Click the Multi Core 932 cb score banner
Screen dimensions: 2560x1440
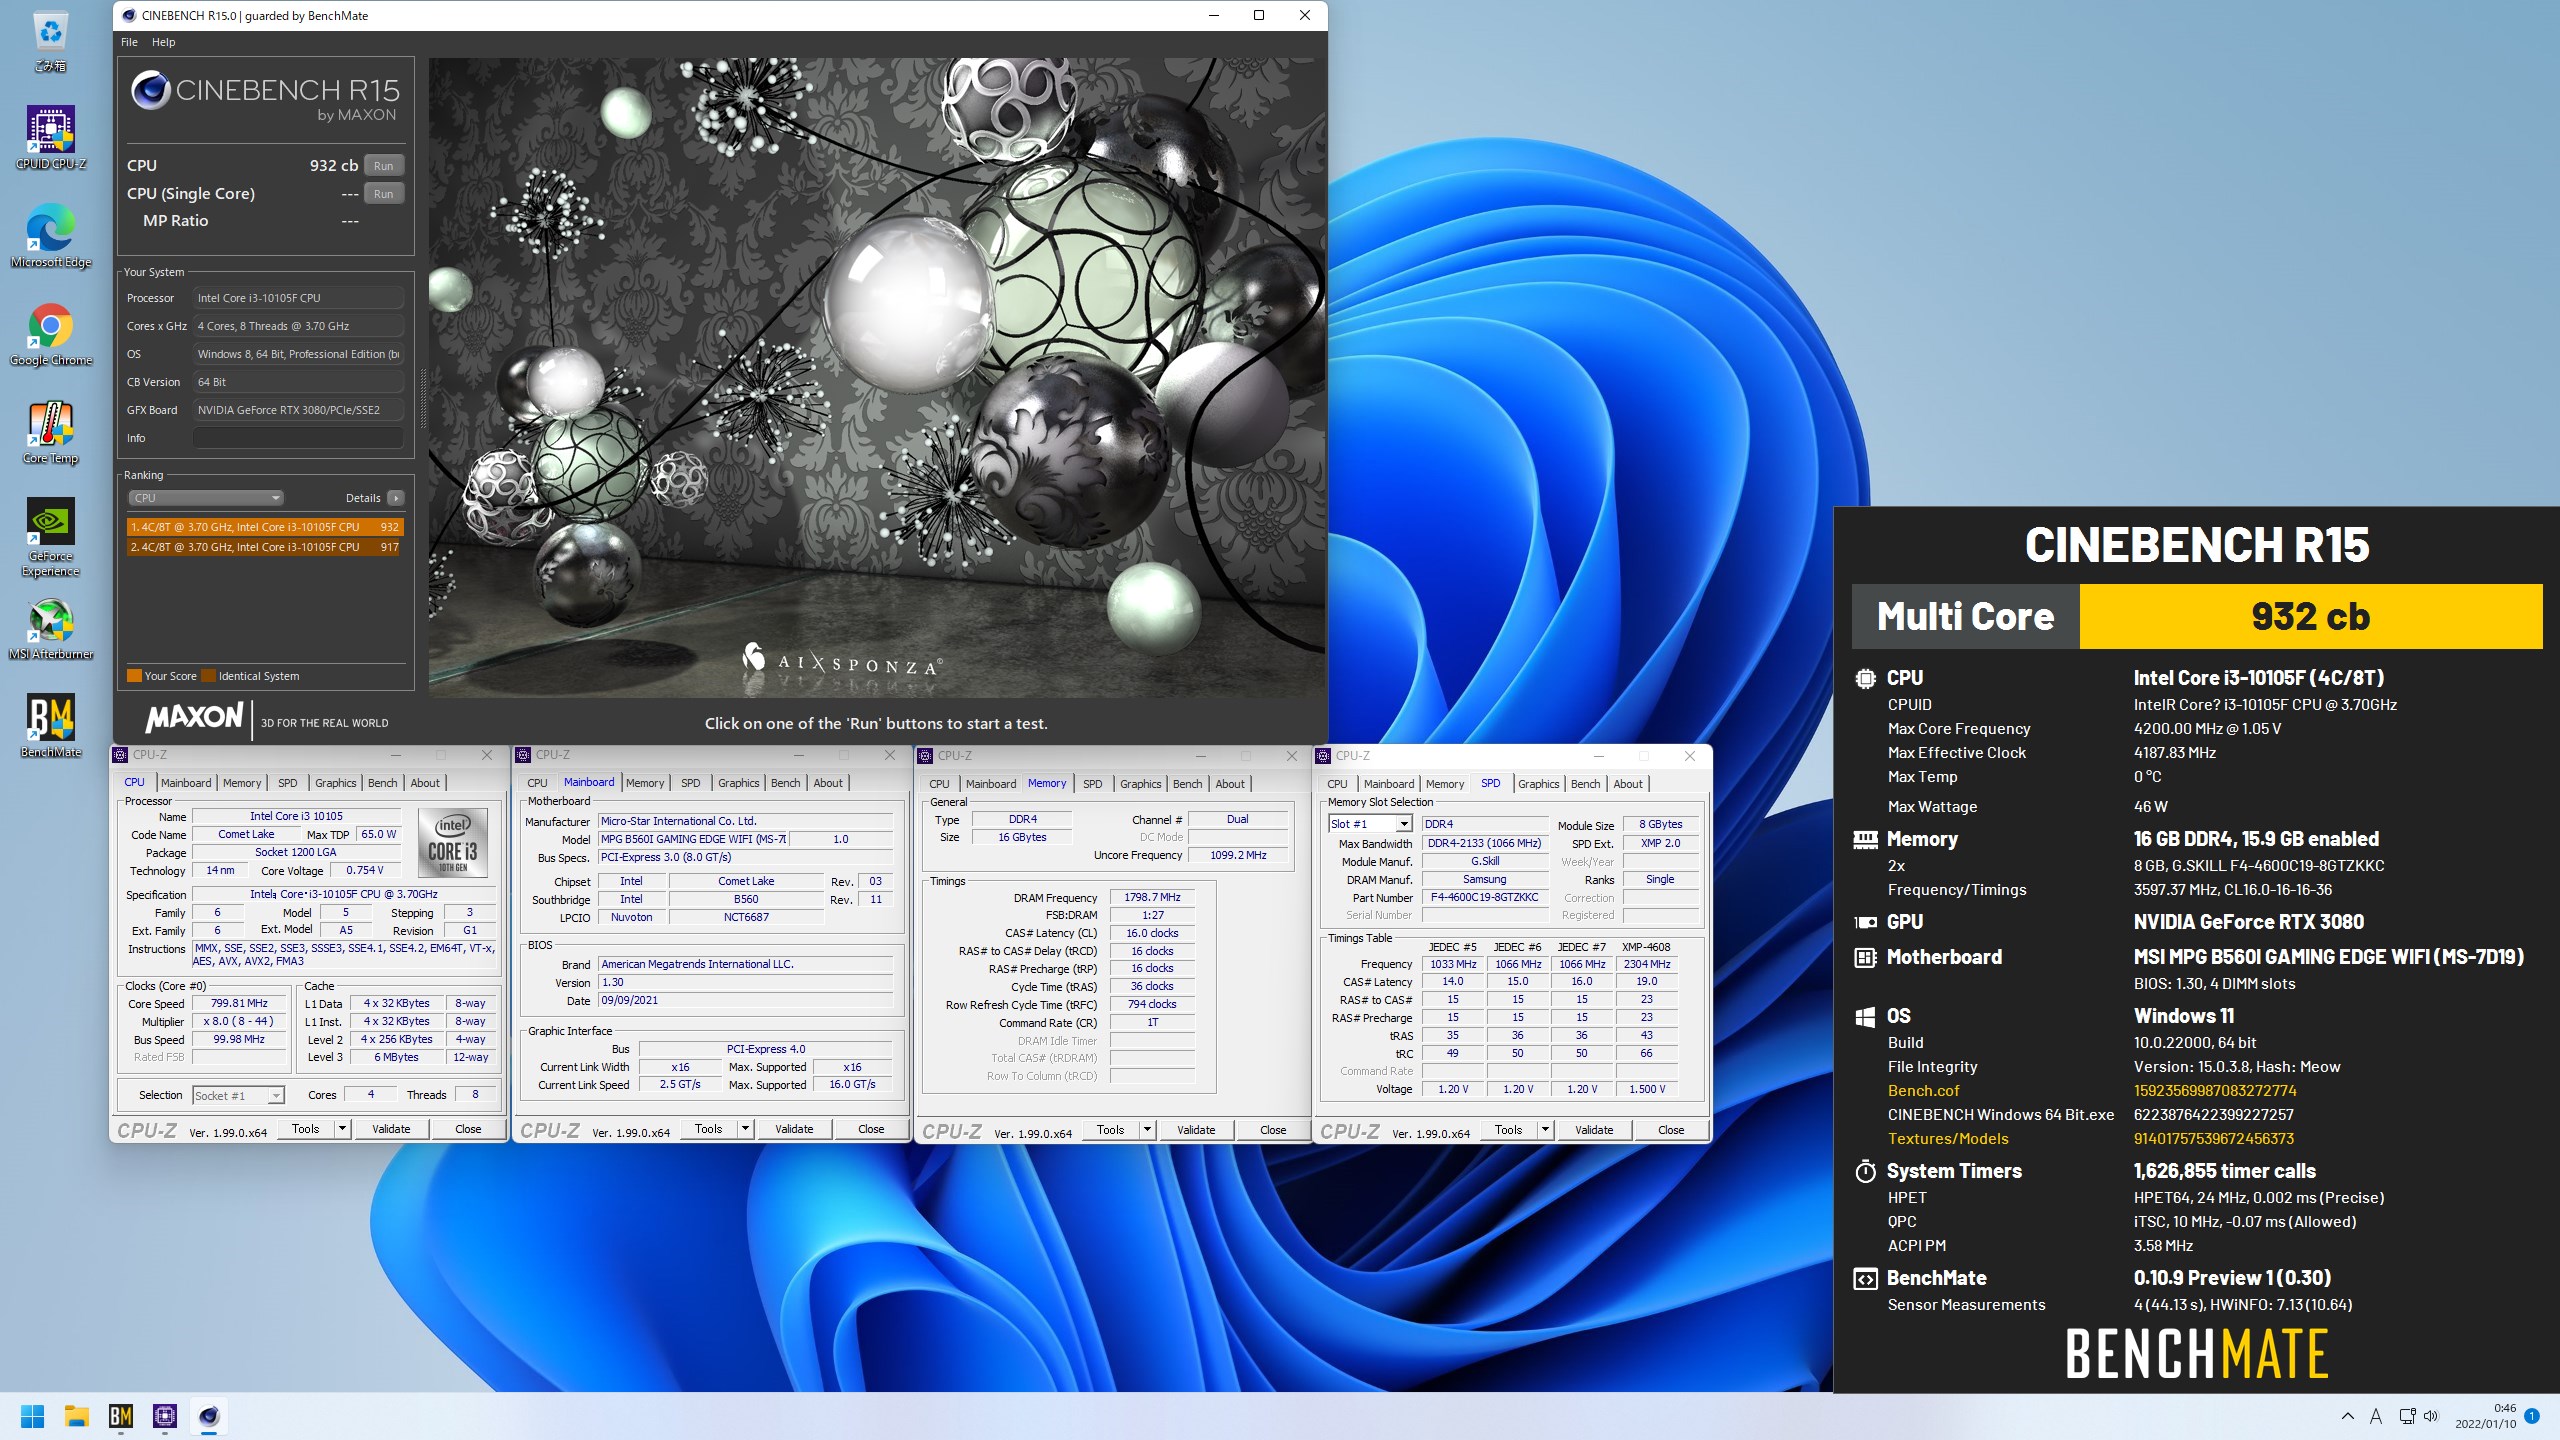click(x=2197, y=617)
